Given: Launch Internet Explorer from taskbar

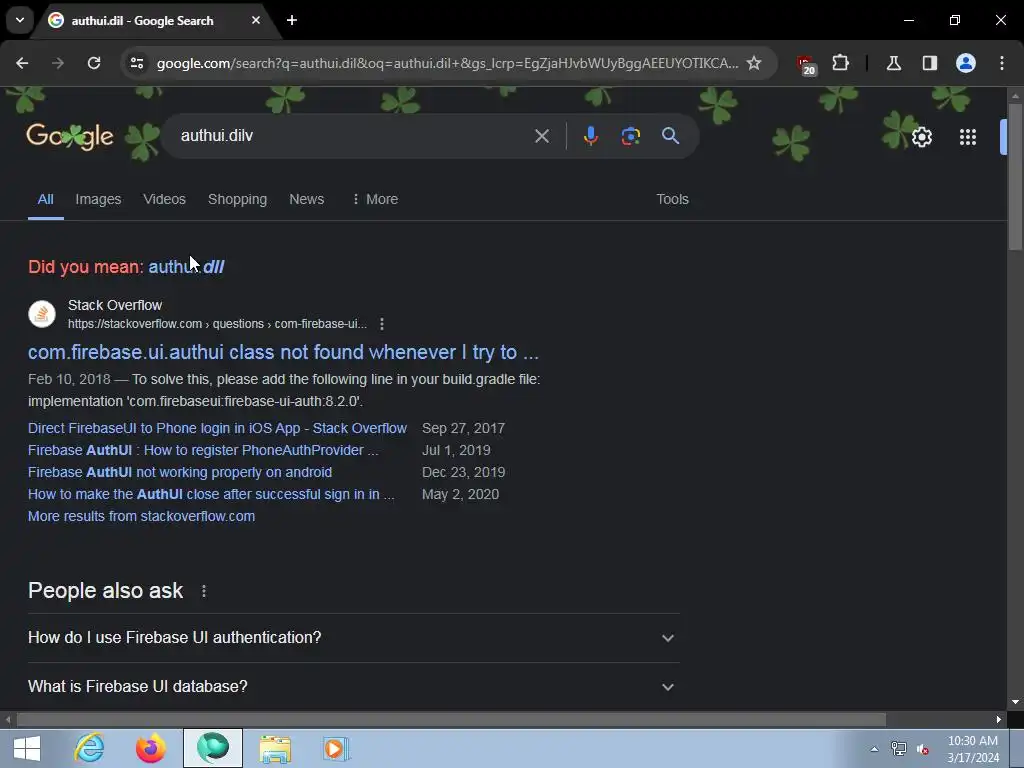Looking at the screenshot, I should click(89, 748).
